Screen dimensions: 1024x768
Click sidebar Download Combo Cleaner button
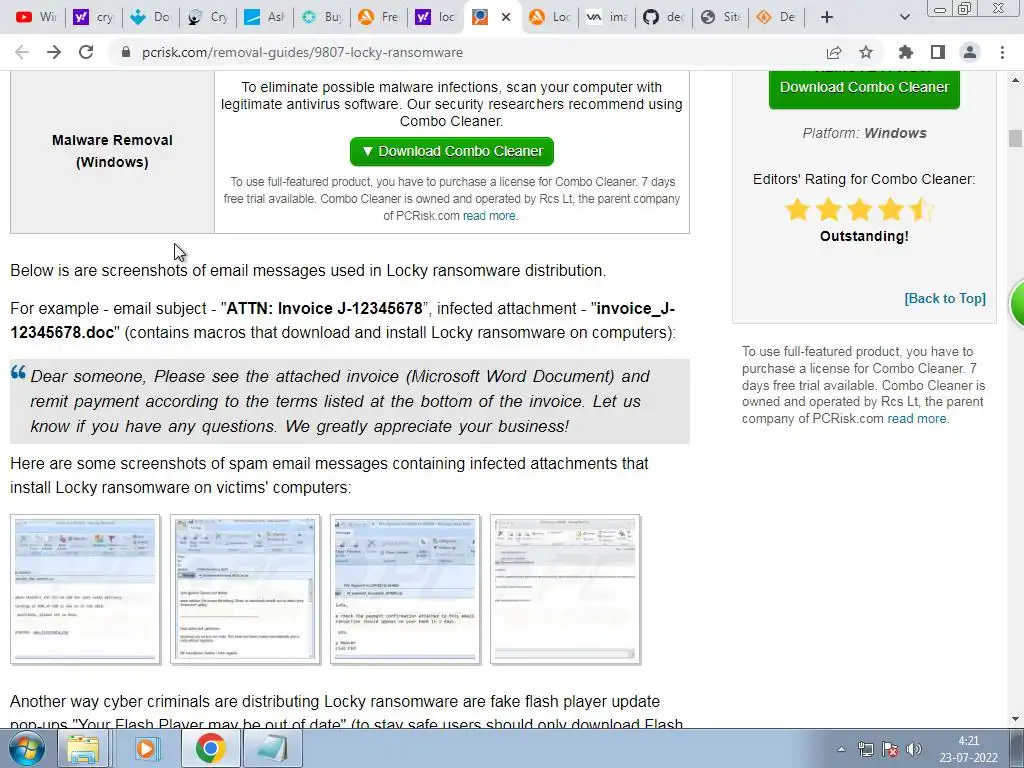pyautogui.click(x=864, y=88)
